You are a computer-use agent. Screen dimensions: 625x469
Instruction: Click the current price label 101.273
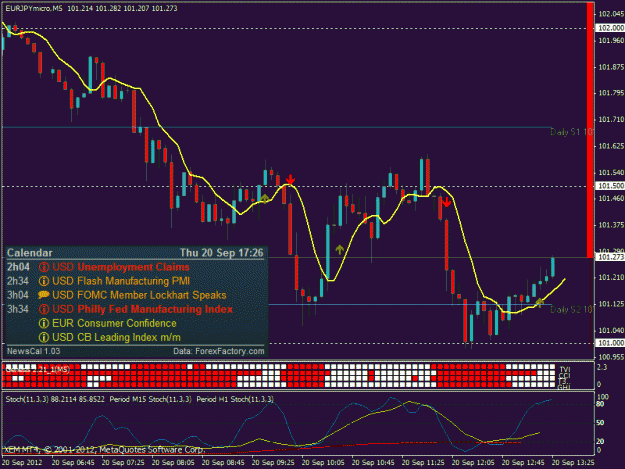pos(609,257)
